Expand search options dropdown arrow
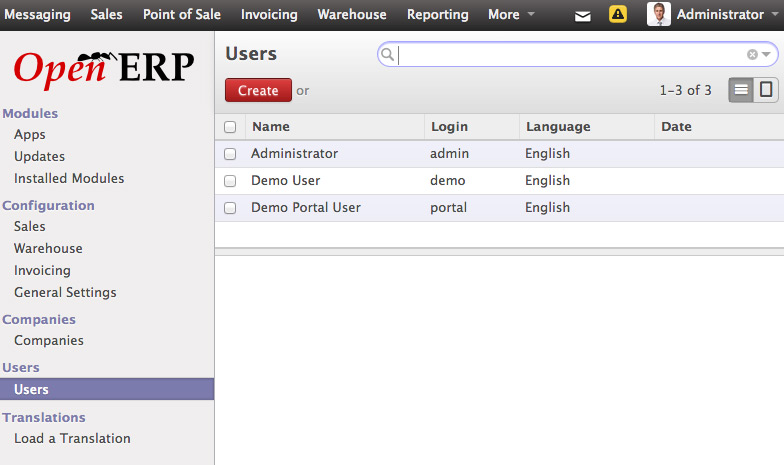Image resolution: width=784 pixels, height=465 pixels. click(766, 55)
